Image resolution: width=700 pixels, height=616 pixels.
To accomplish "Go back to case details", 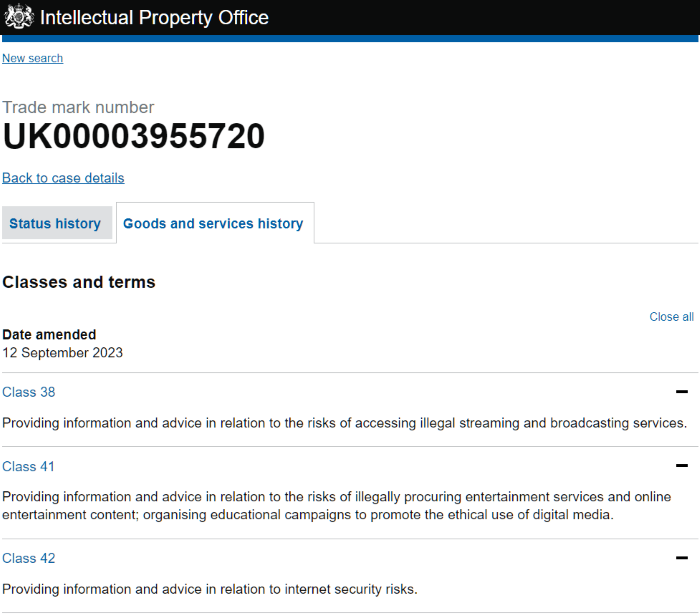I will tap(63, 178).
